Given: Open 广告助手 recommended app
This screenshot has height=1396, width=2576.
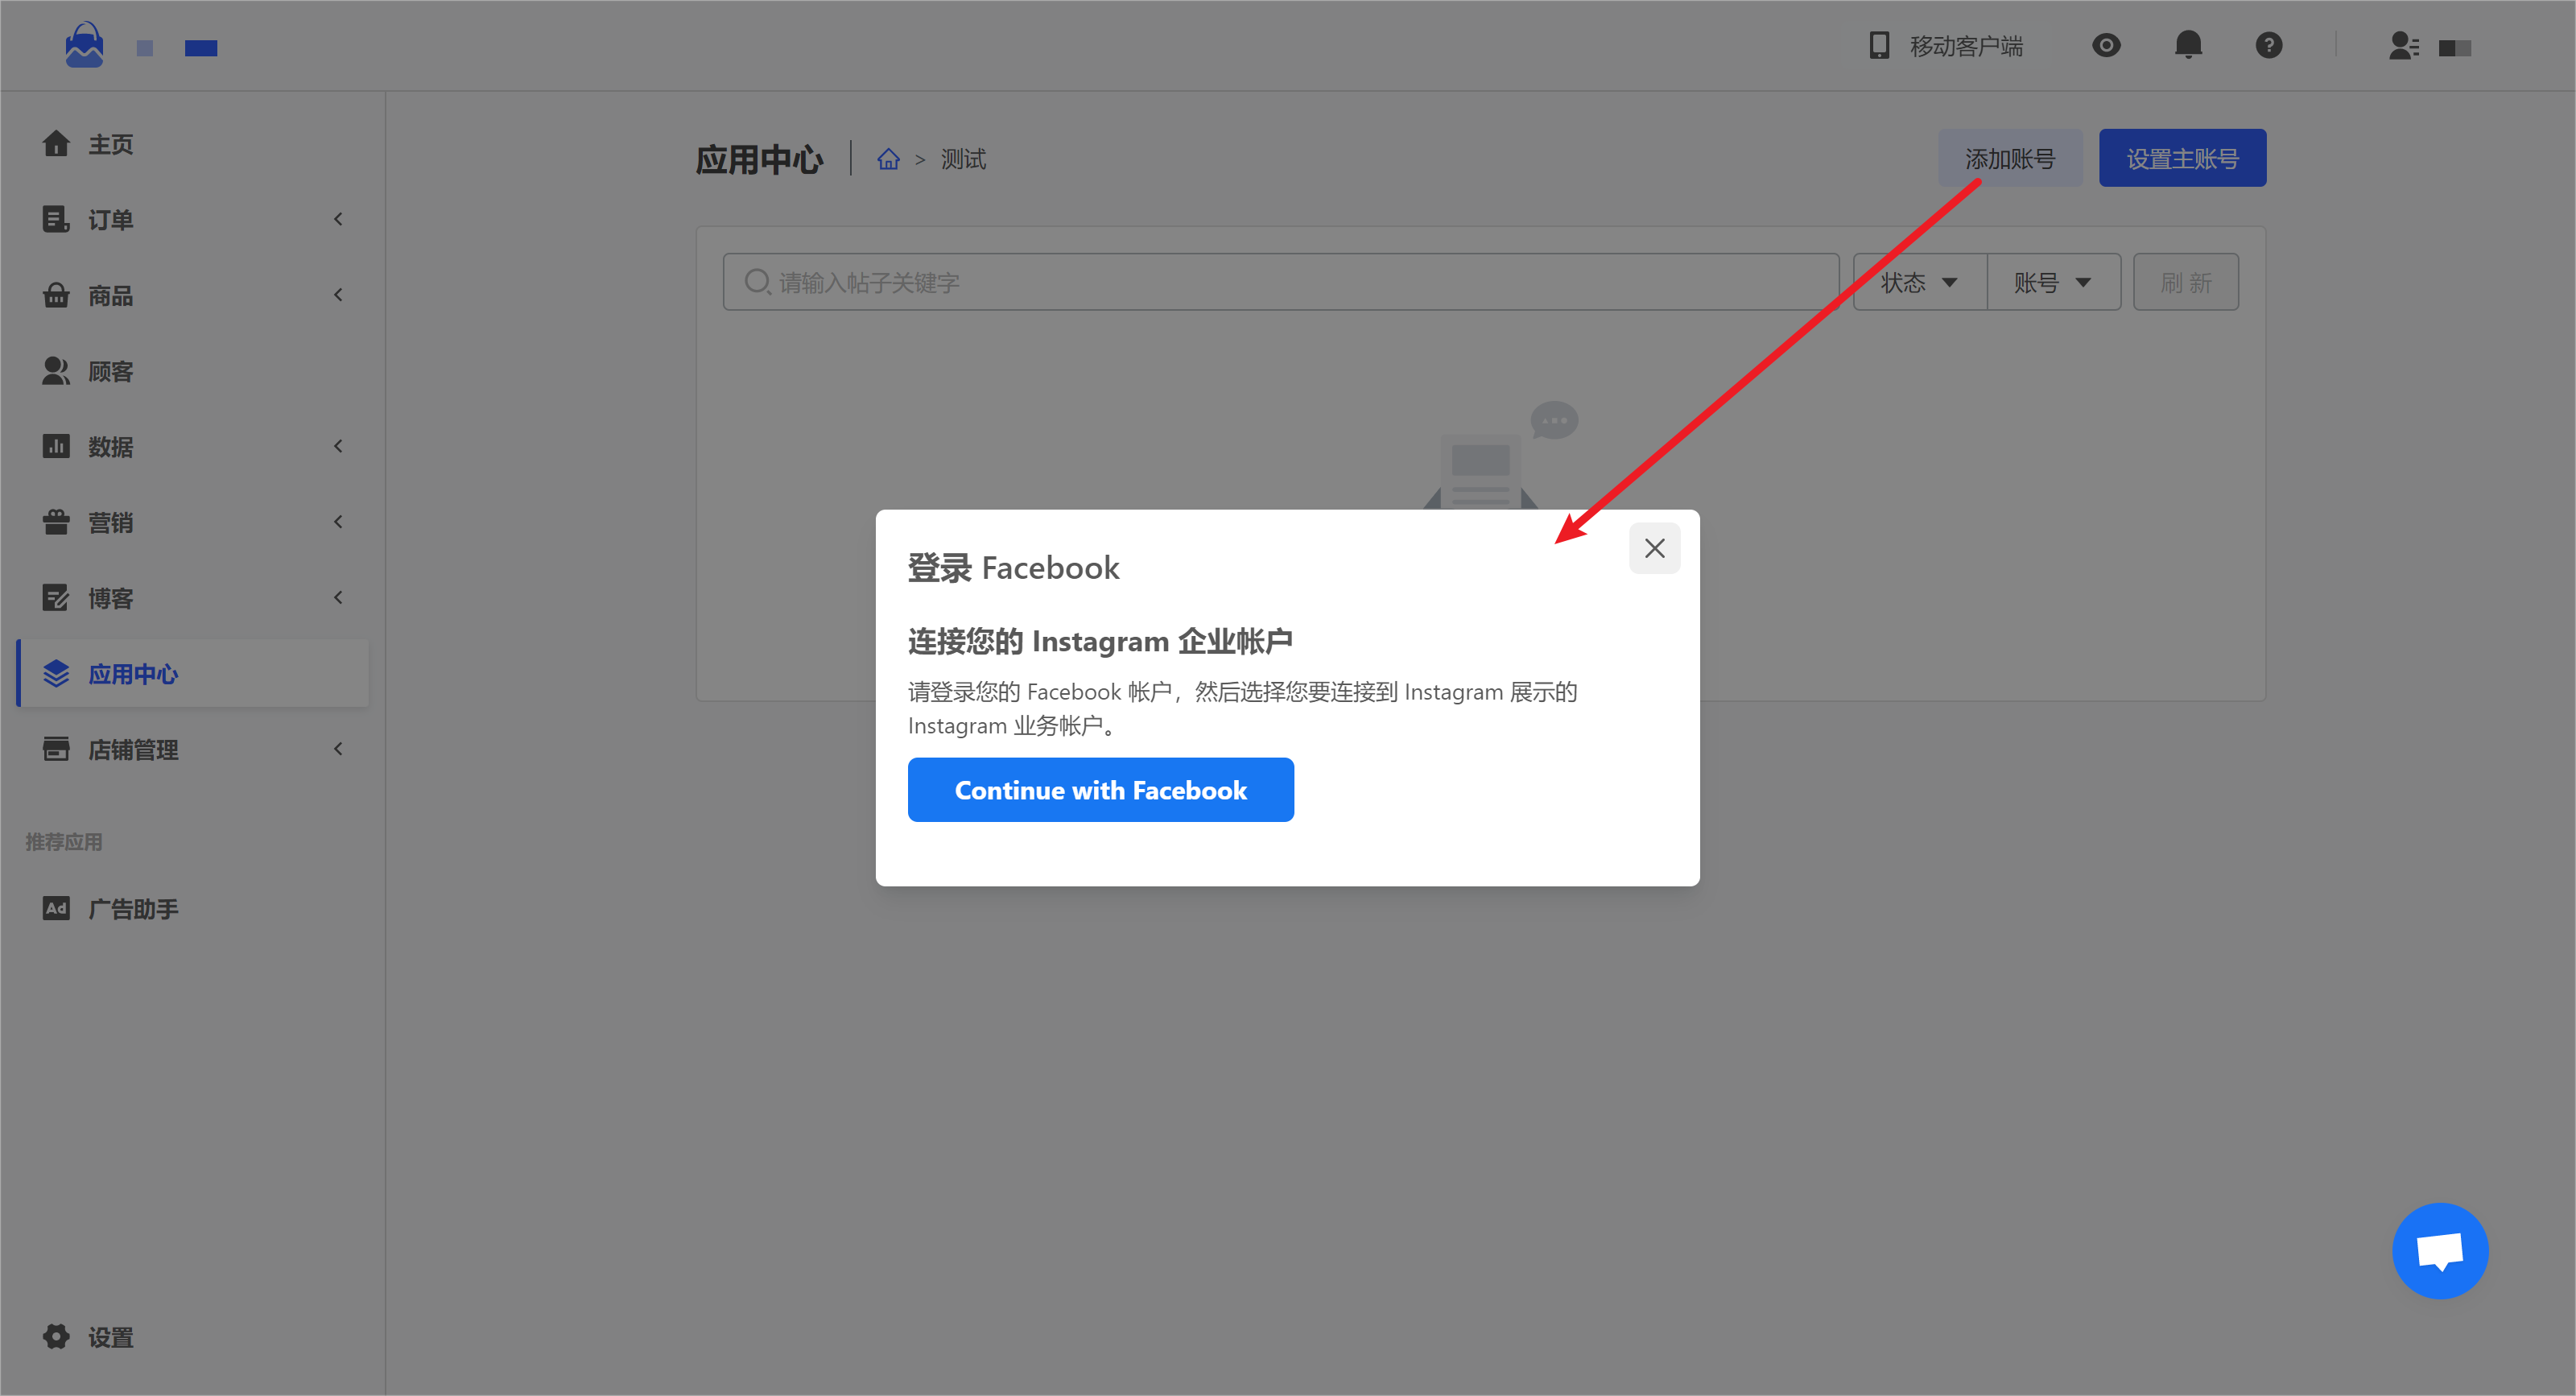Looking at the screenshot, I should pos(192,908).
